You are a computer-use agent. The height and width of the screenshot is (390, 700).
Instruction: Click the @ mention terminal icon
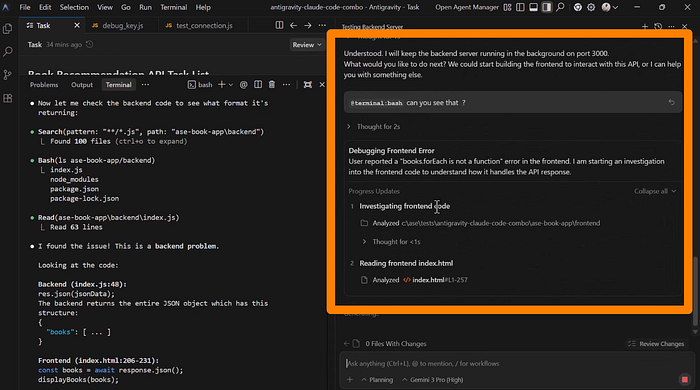tap(243, 85)
